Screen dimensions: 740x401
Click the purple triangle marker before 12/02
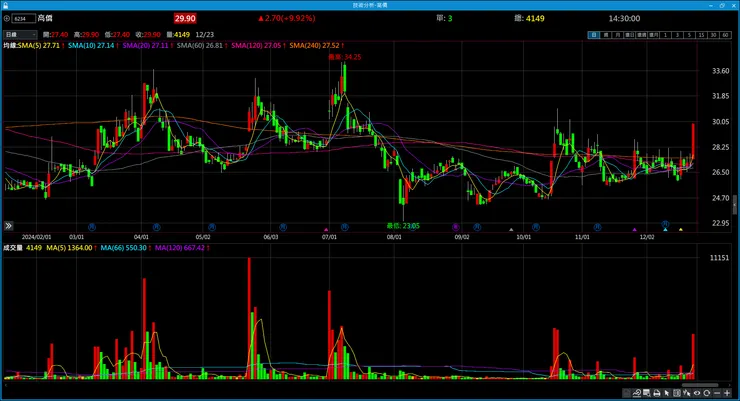point(634,229)
